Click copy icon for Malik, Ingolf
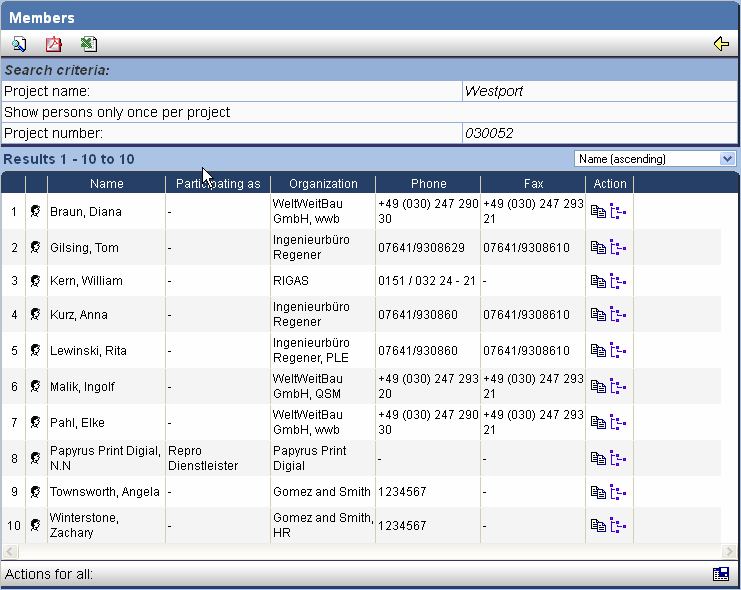741x590 pixels. [x=598, y=386]
